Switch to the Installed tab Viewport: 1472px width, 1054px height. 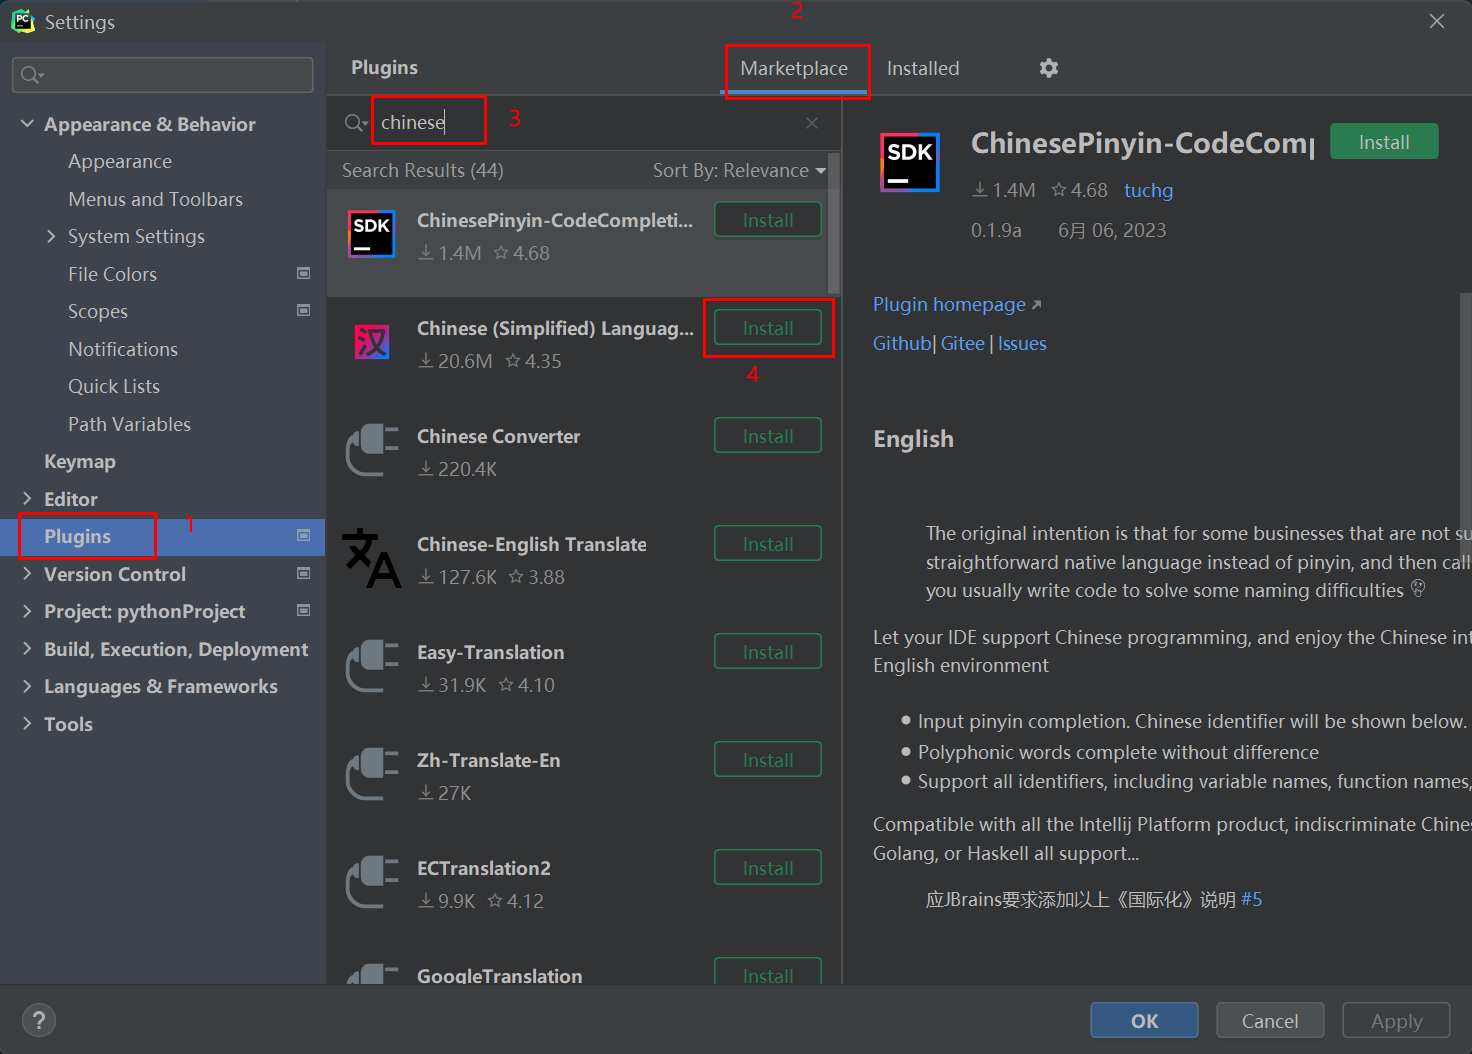coord(922,69)
